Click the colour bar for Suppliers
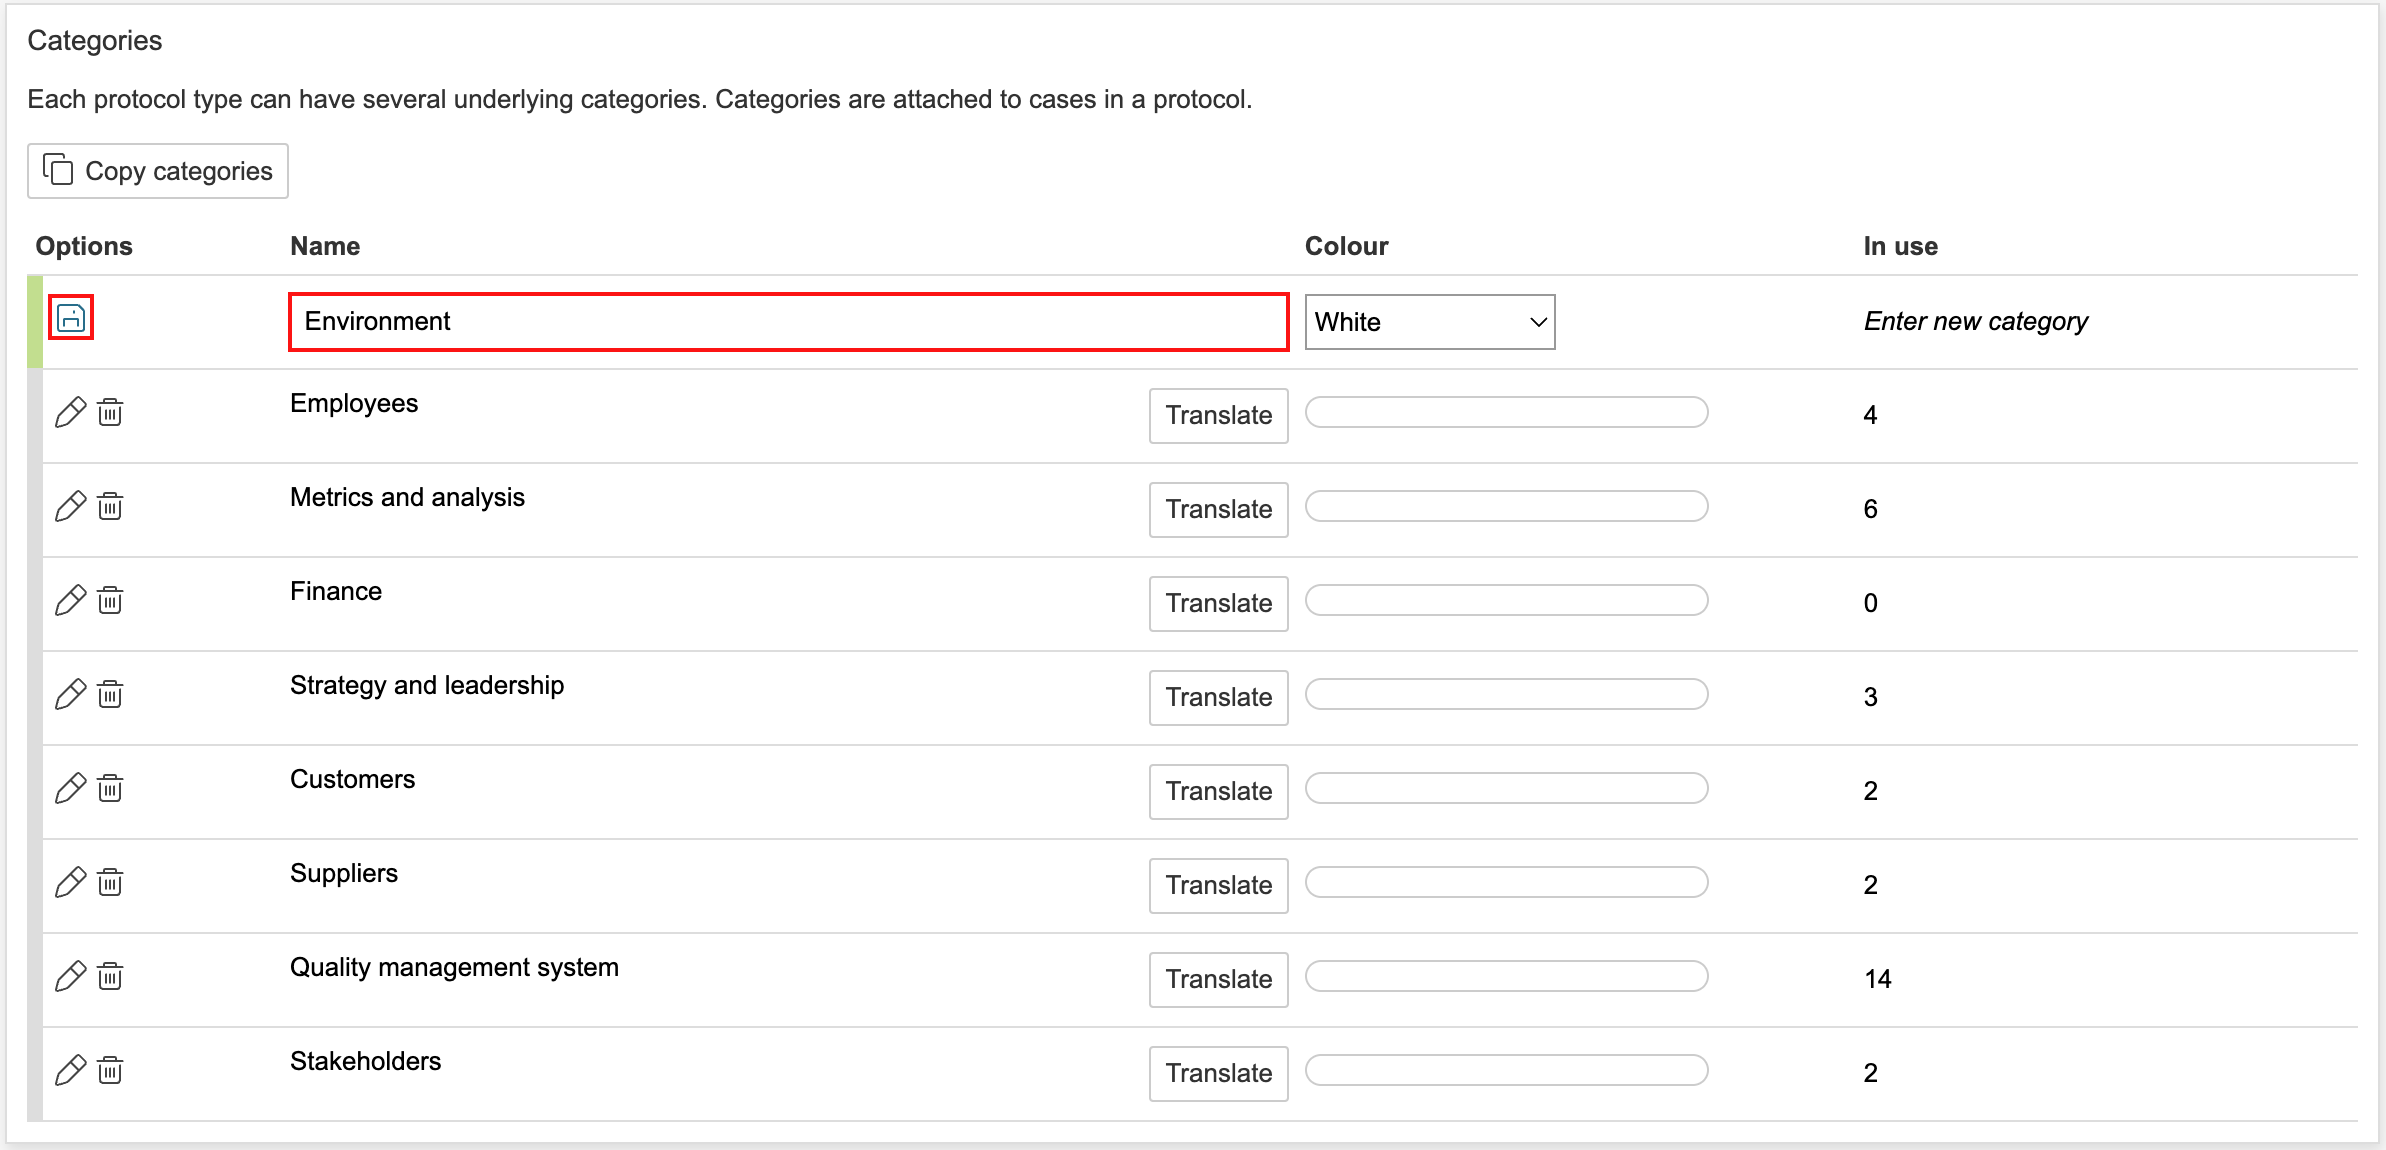2386x1150 pixels. click(1506, 882)
